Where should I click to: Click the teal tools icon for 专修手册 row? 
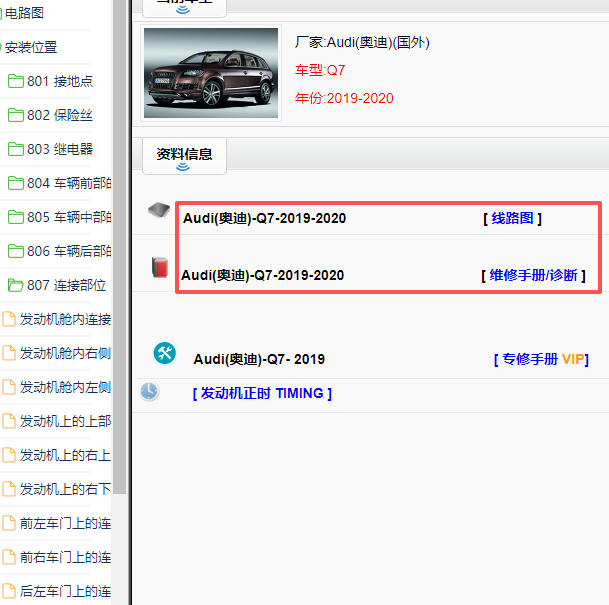coord(165,353)
